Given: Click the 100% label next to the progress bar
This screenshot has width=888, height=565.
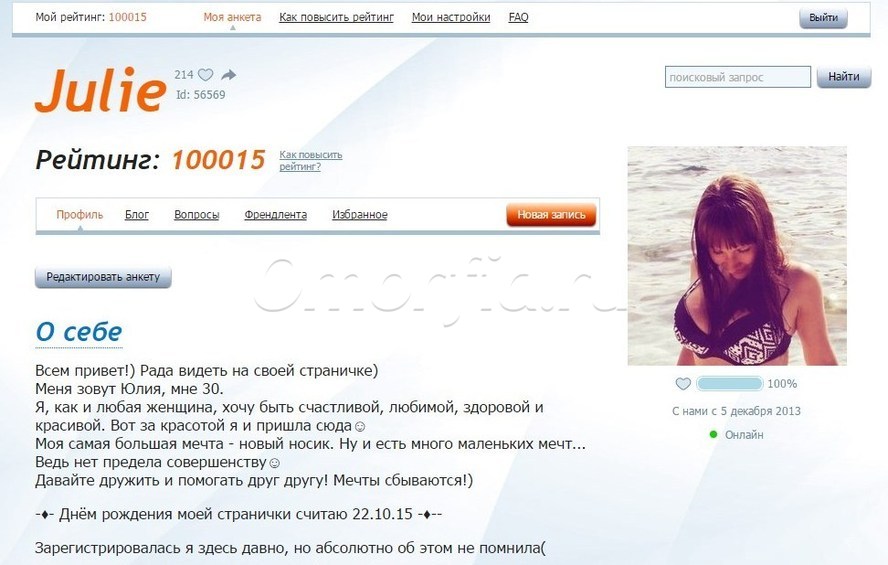Looking at the screenshot, I should pos(782,384).
